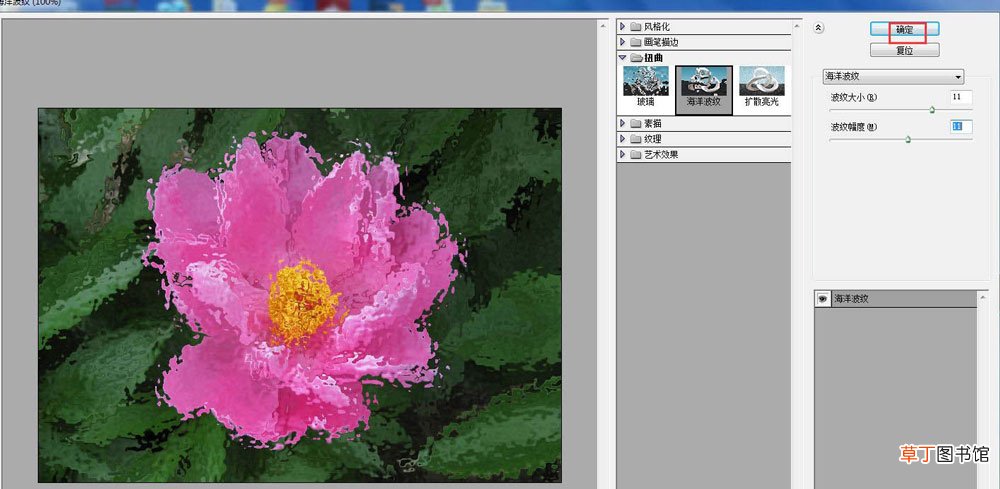This screenshot has height=489, width=1000.
Task: Click the 素描 folder icon
Action: pyautogui.click(x=635, y=123)
